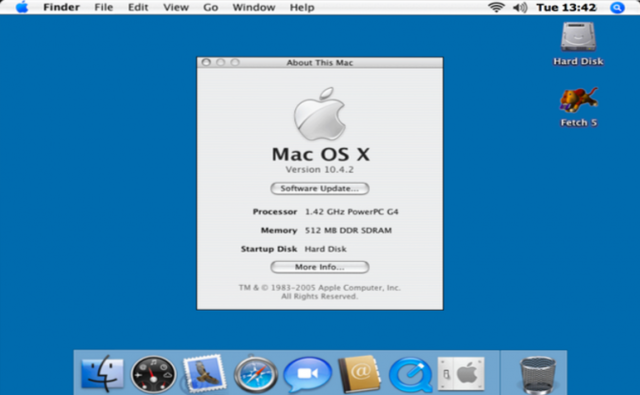Screen dimensions: 640x395
Task: Click the 512 MB DDR SDRAM value
Action: click(x=348, y=231)
